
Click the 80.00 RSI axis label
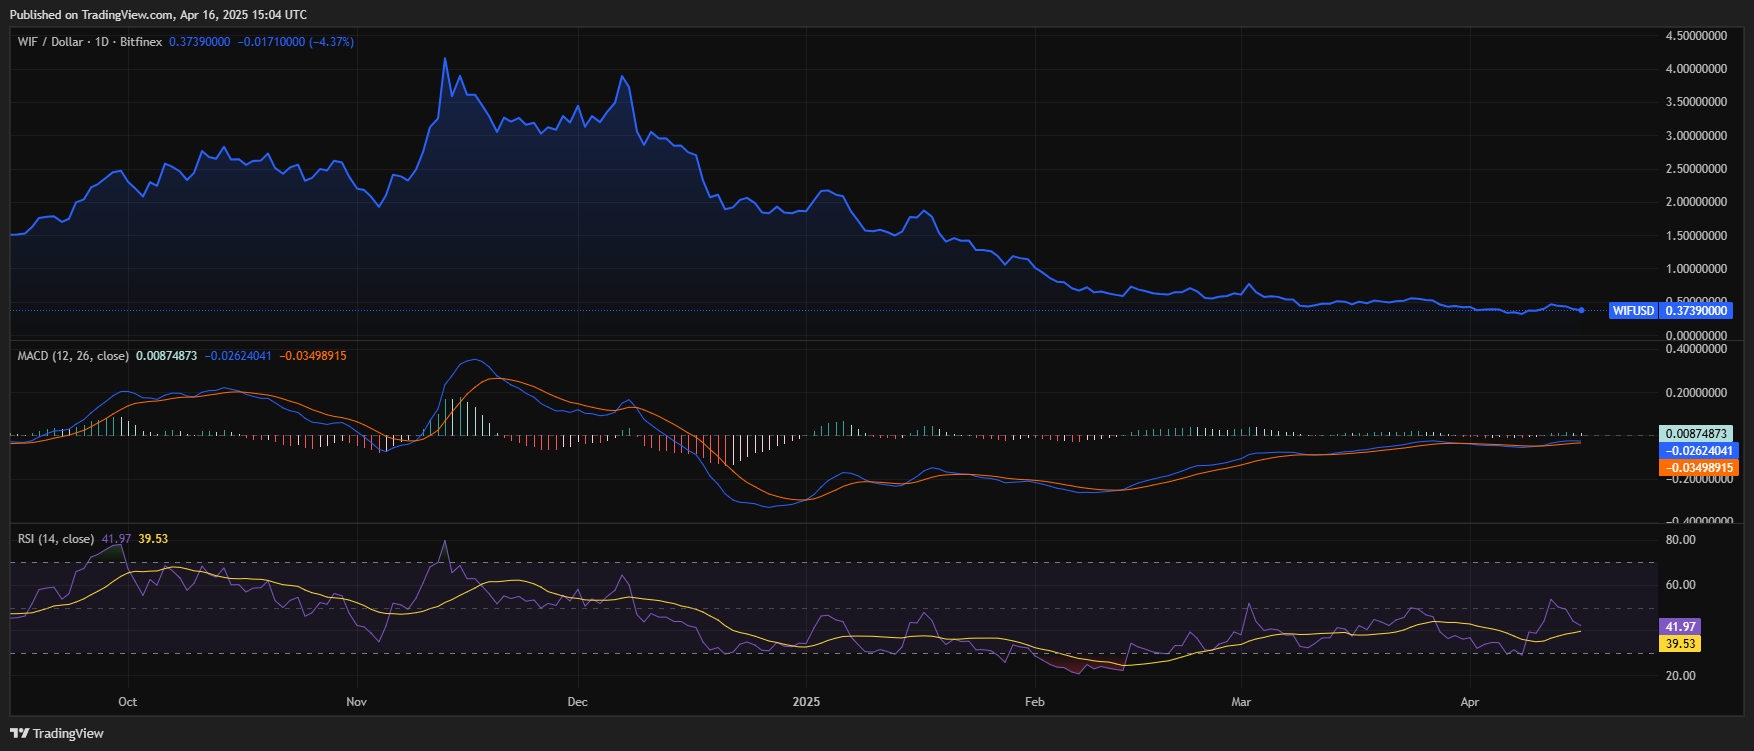[1681, 540]
